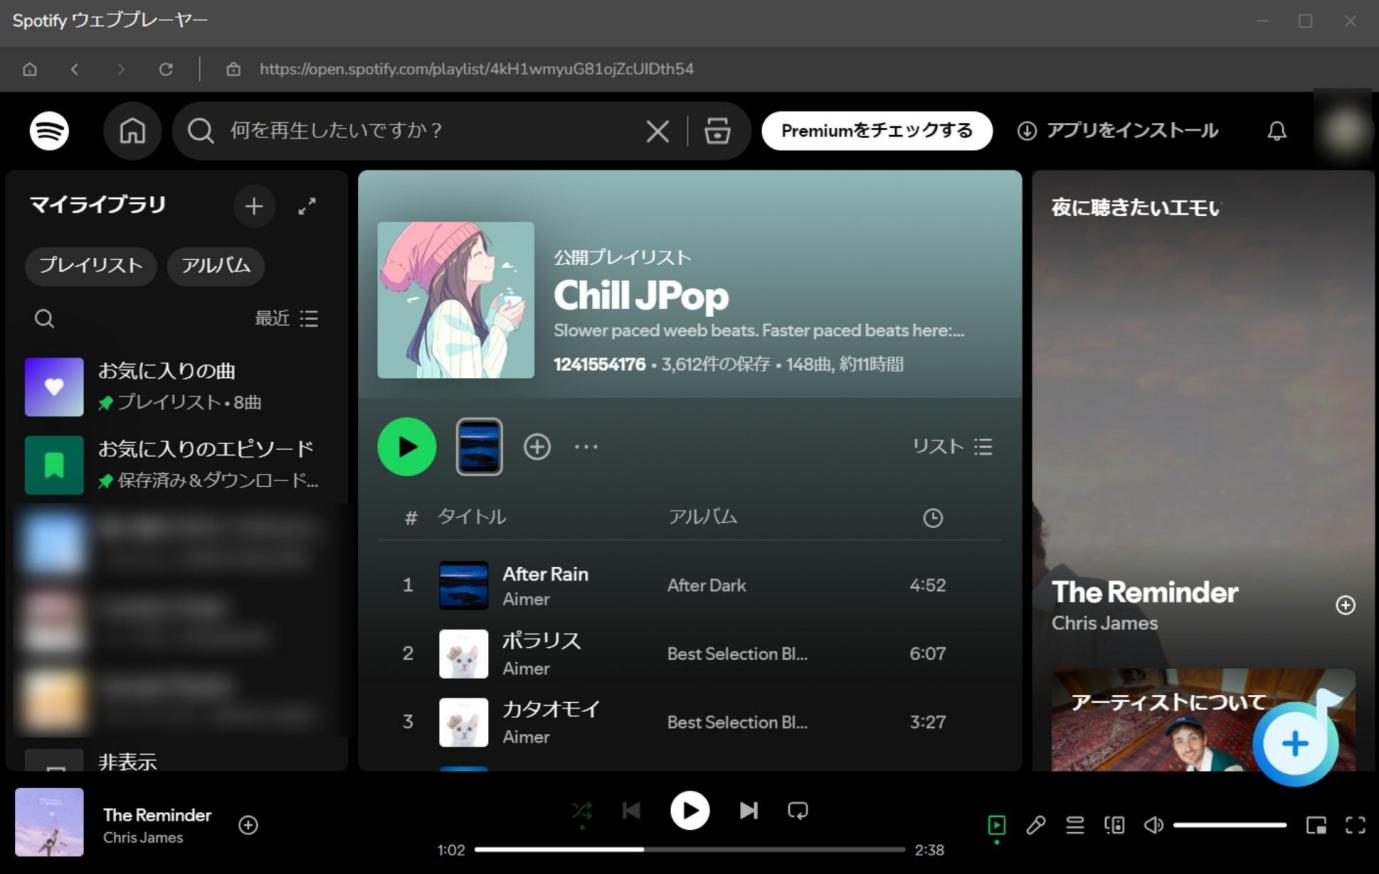Search within My Library magnifier icon
Viewport: 1379px width, 874px height.
[x=44, y=318]
